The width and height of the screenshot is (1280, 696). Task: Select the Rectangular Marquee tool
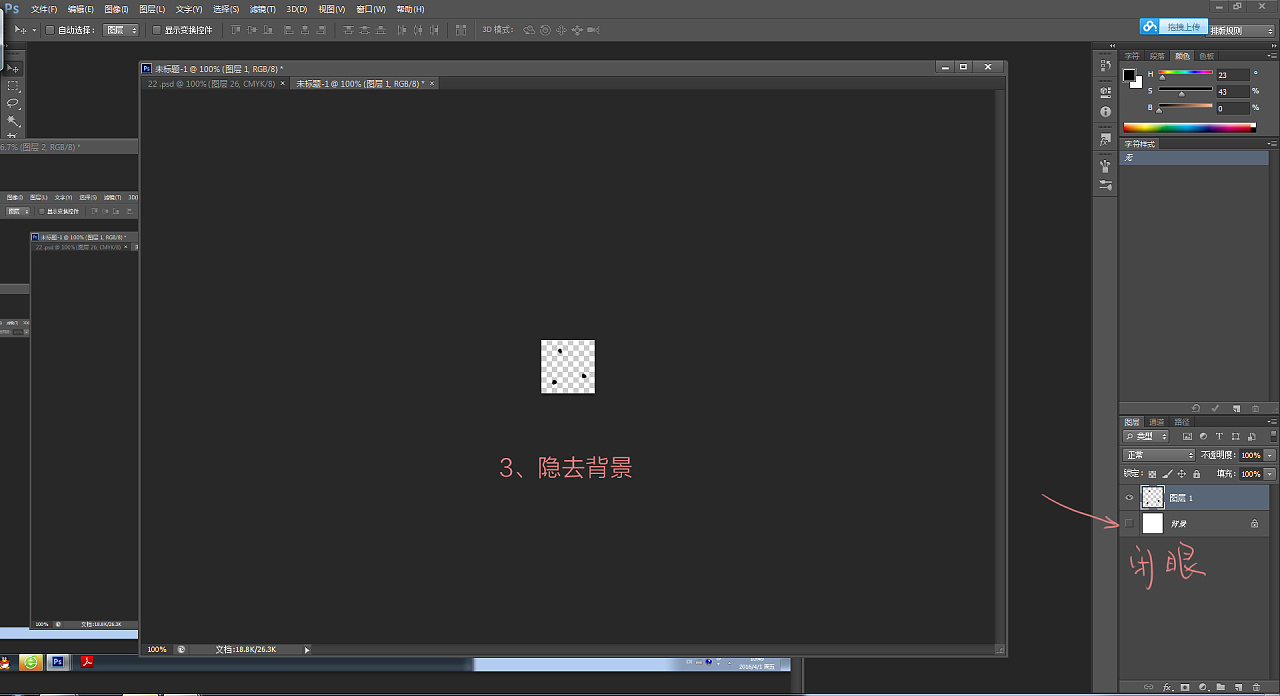coord(13,86)
